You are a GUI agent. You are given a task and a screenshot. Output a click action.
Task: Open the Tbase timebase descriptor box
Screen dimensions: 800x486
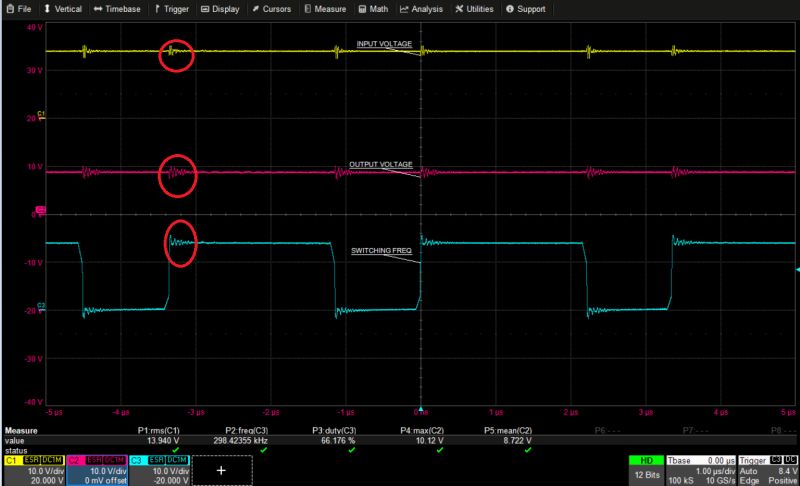701,470
